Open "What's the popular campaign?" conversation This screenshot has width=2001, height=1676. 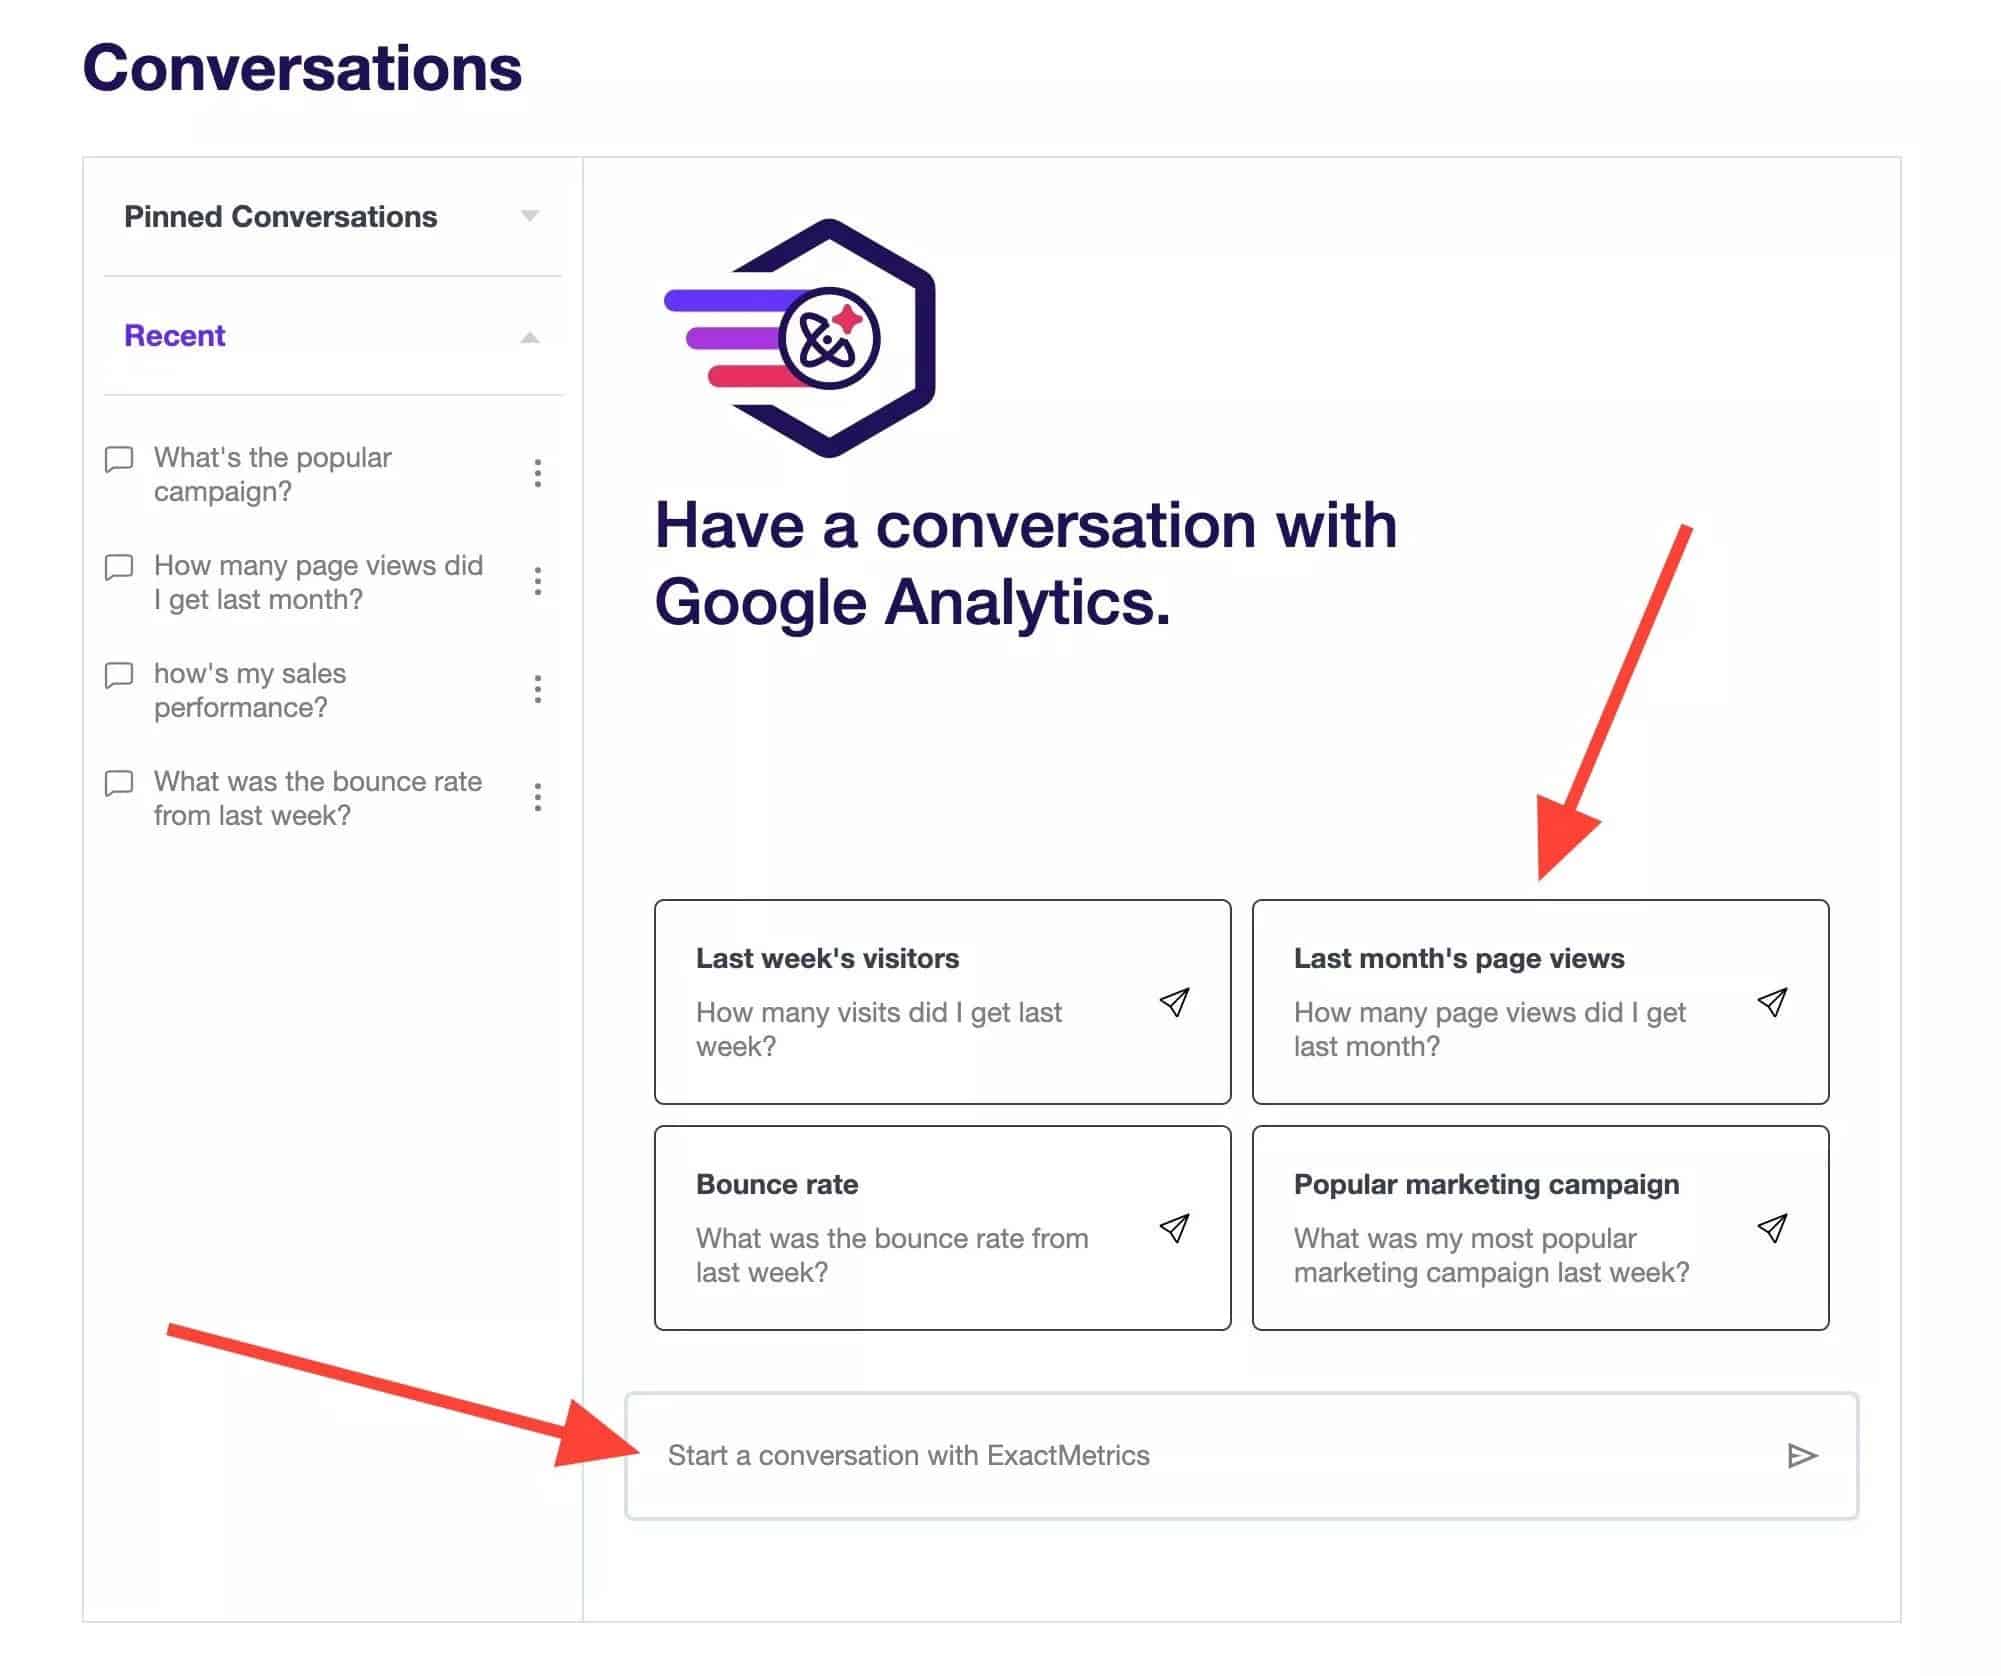(x=272, y=474)
